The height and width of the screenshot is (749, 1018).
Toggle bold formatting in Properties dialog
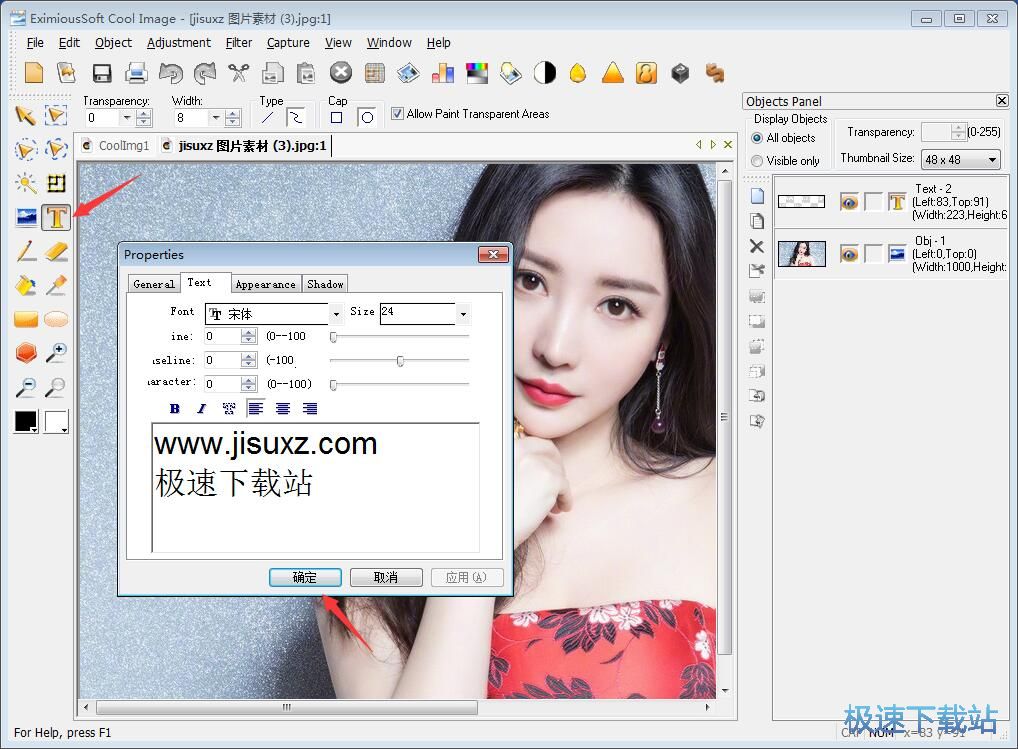coord(175,408)
